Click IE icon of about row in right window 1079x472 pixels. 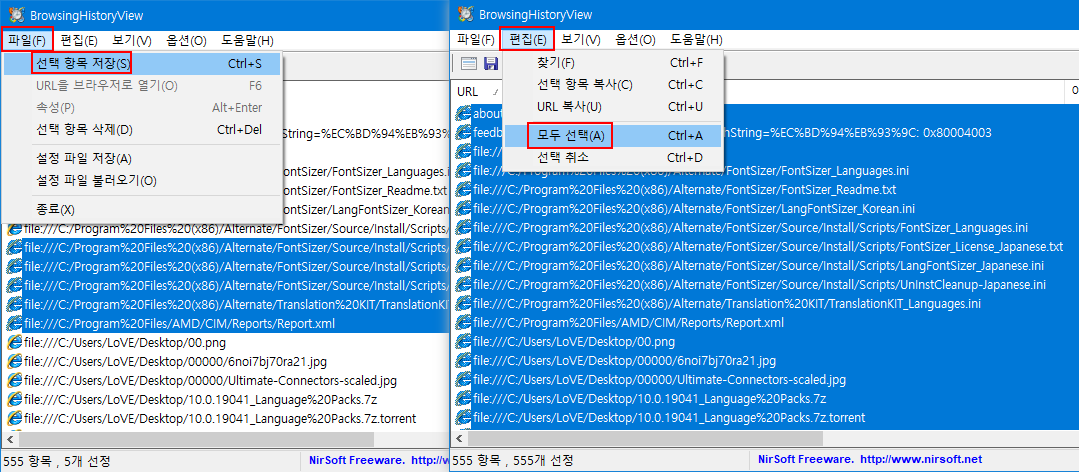(464, 114)
